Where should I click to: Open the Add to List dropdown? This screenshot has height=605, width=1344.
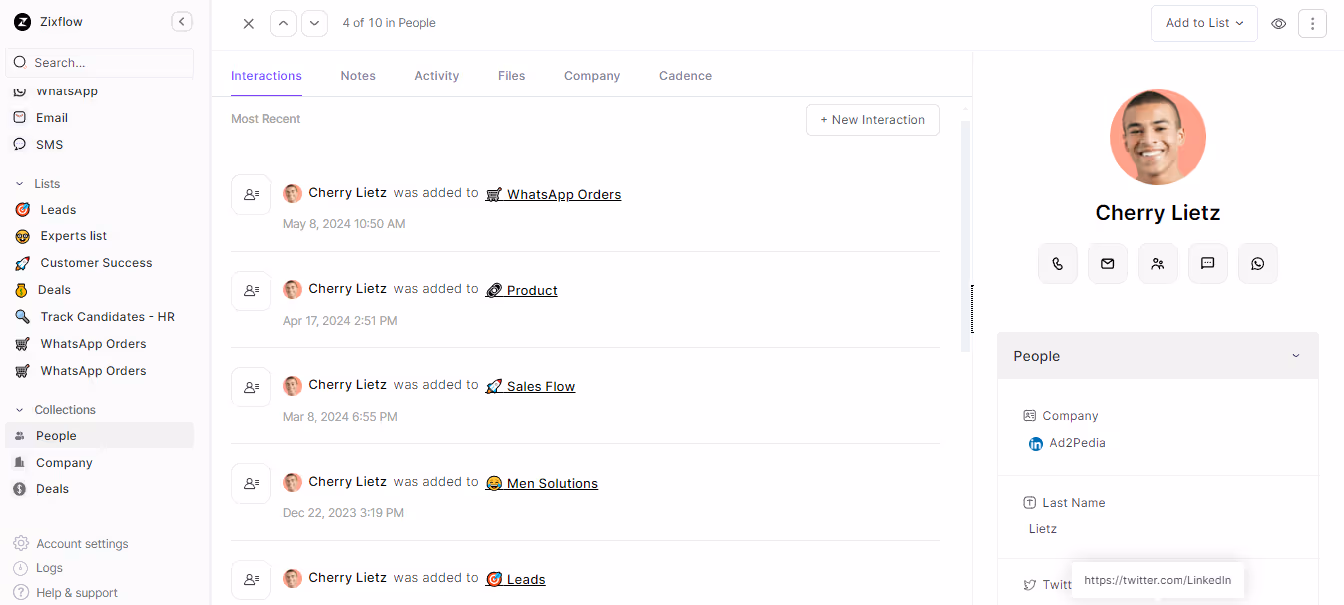1204,23
